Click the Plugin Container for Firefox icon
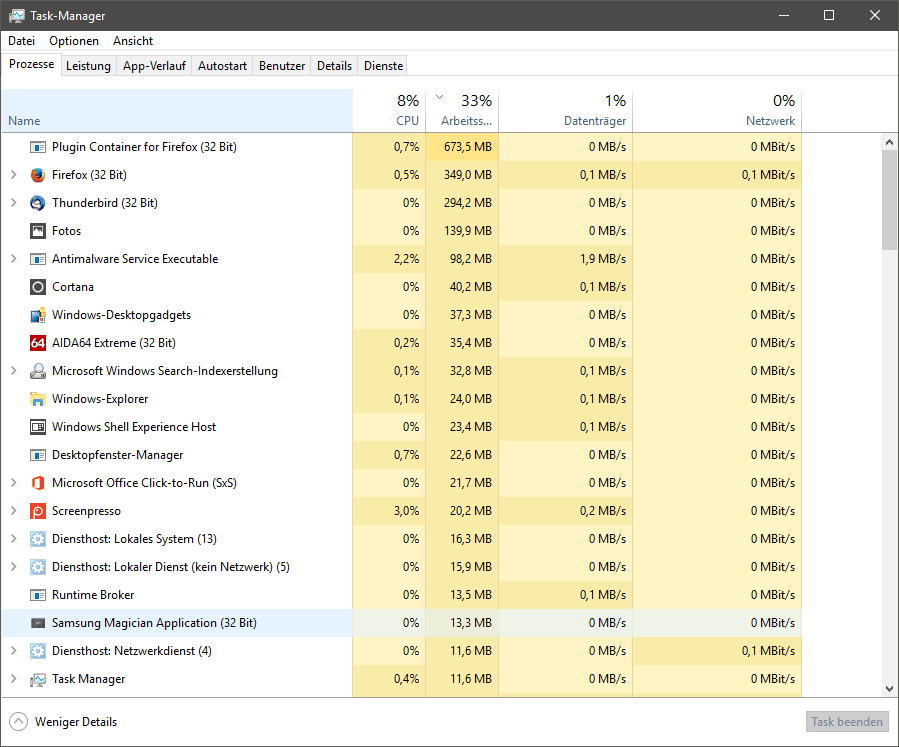Image resolution: width=899 pixels, height=747 pixels. click(38, 147)
